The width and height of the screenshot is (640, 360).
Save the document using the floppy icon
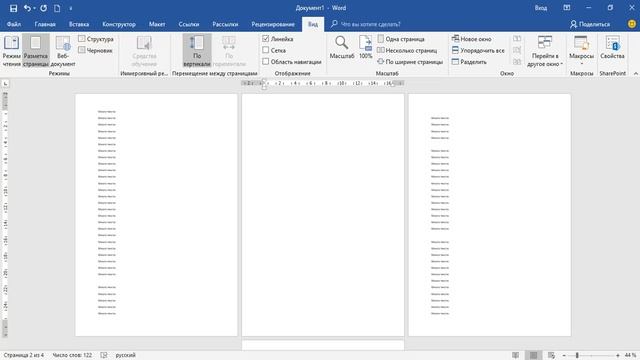(x=13, y=8)
